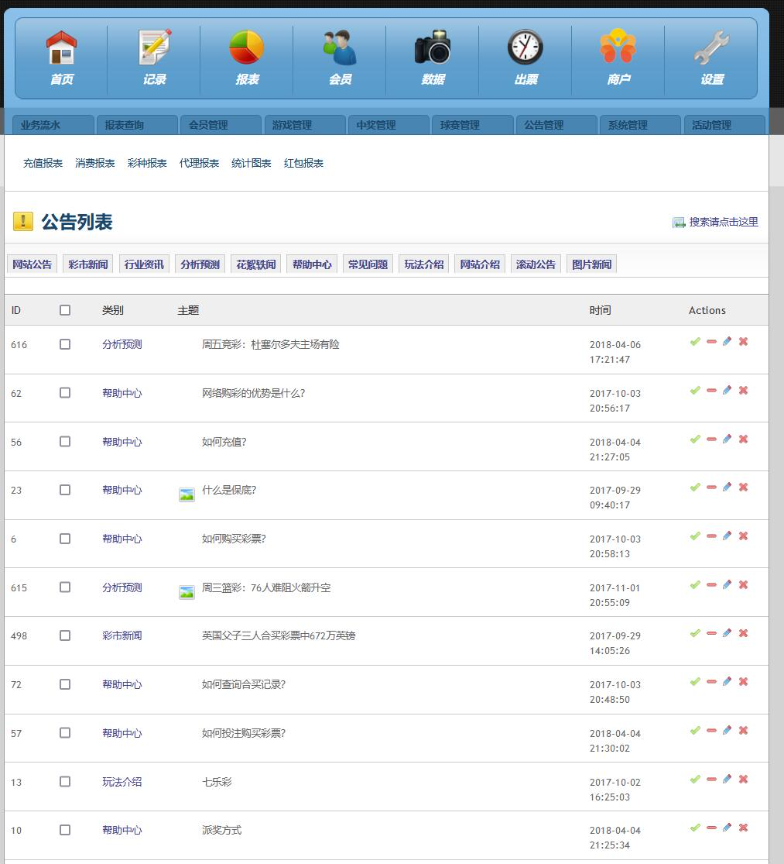Click the red delete X for row 616
This screenshot has width=784, height=864.
(743, 342)
